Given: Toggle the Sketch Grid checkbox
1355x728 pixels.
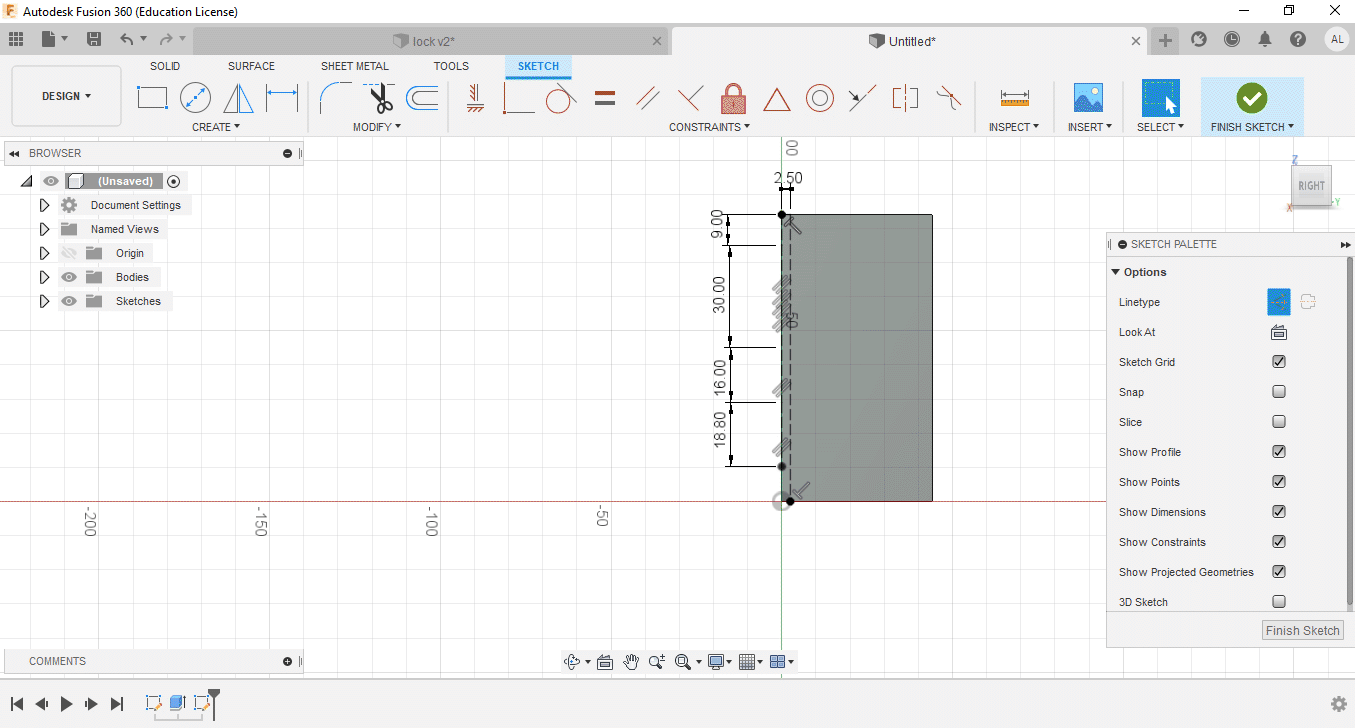Looking at the screenshot, I should pyautogui.click(x=1278, y=362).
